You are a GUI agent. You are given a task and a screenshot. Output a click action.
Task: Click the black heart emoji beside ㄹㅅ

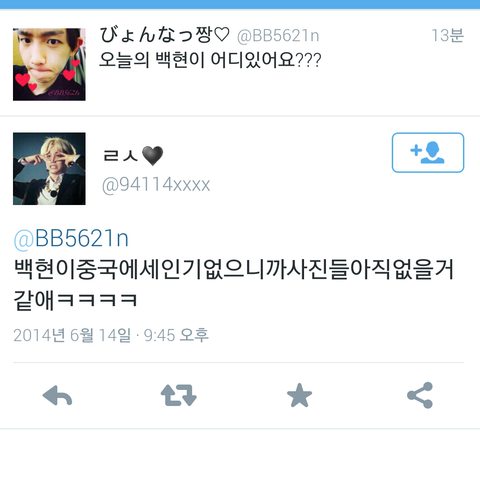click(153, 156)
